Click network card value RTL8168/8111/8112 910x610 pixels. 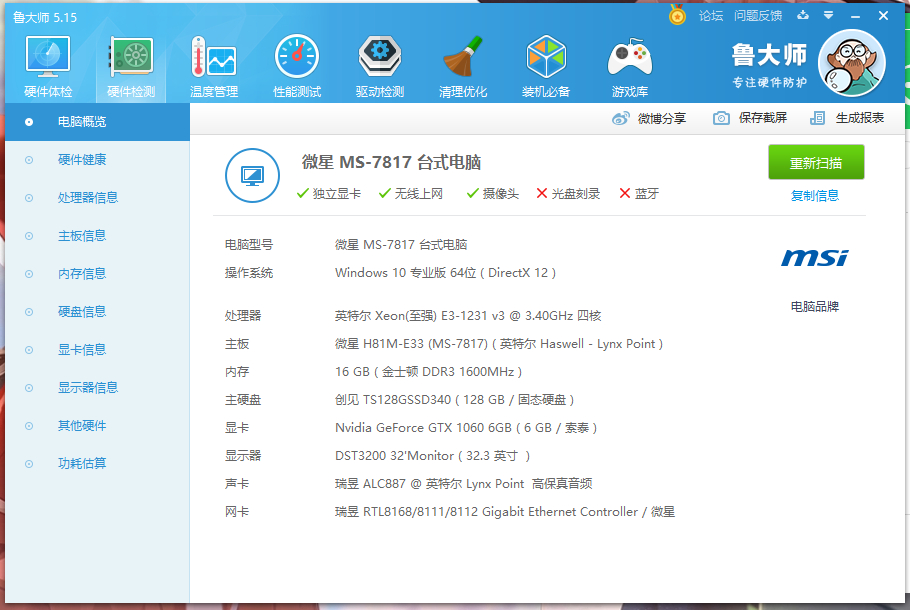(x=505, y=512)
